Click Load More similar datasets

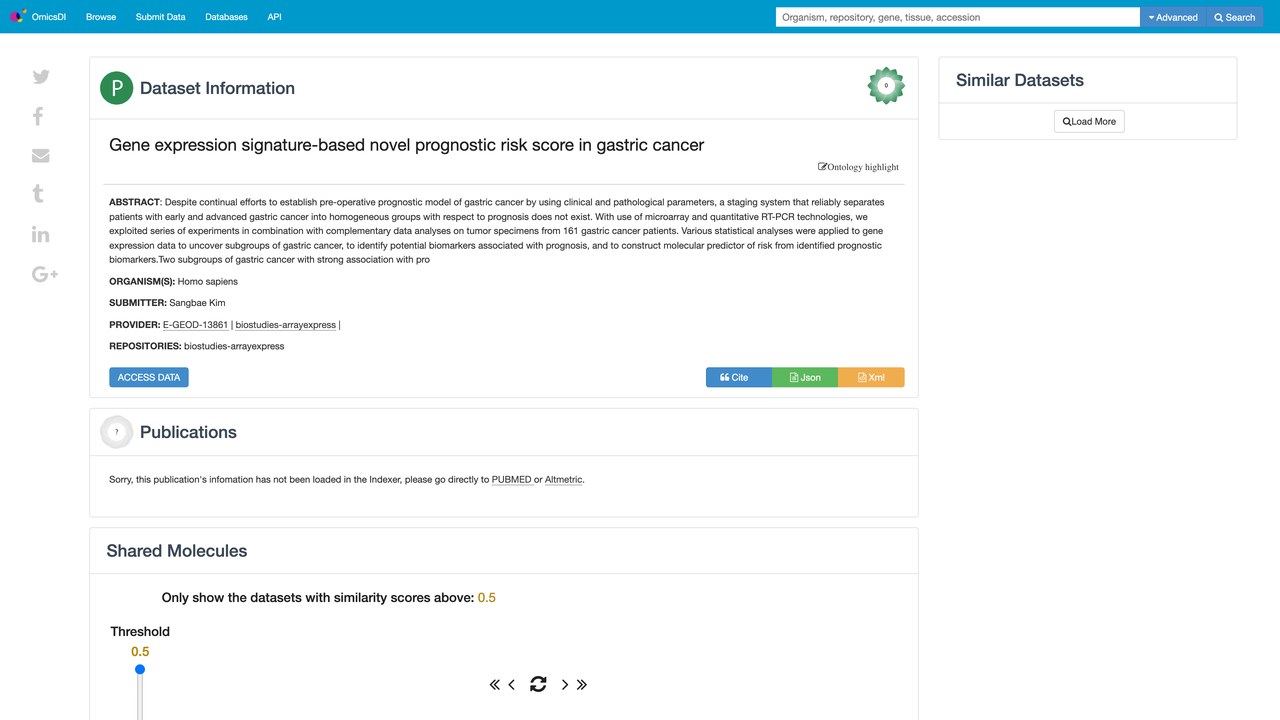1089,121
